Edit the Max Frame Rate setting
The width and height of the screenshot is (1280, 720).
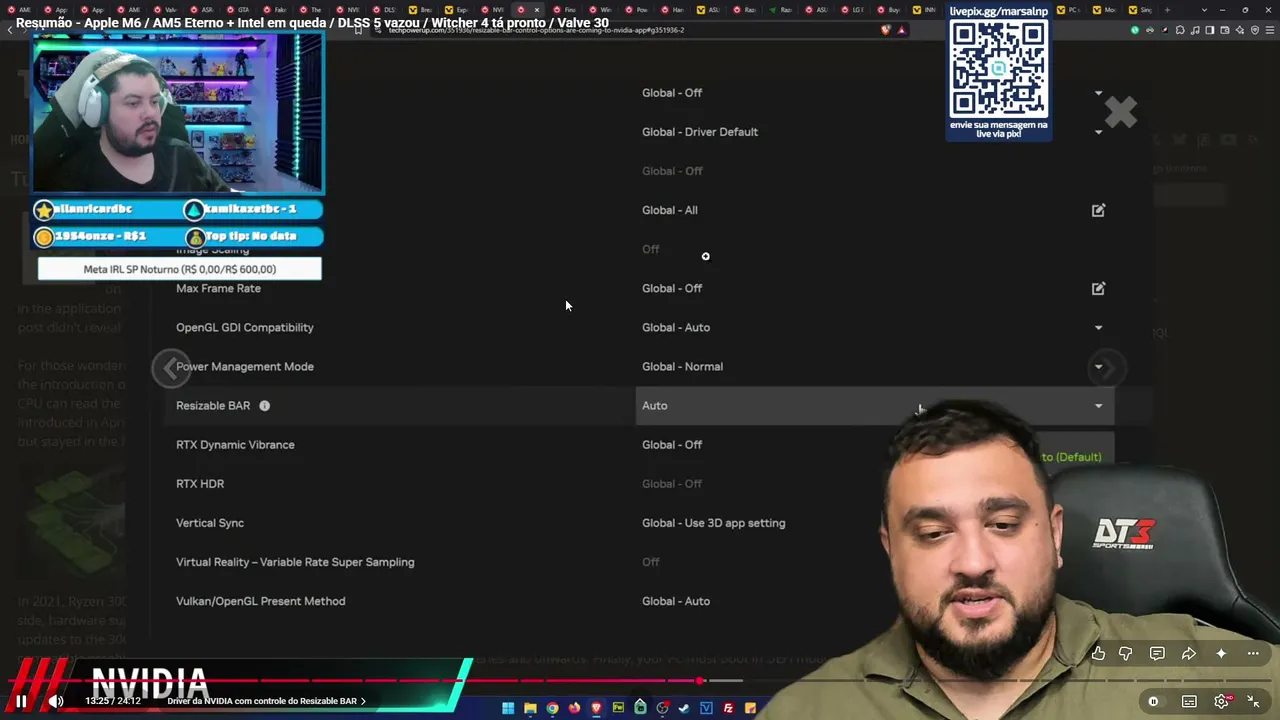[1098, 288]
